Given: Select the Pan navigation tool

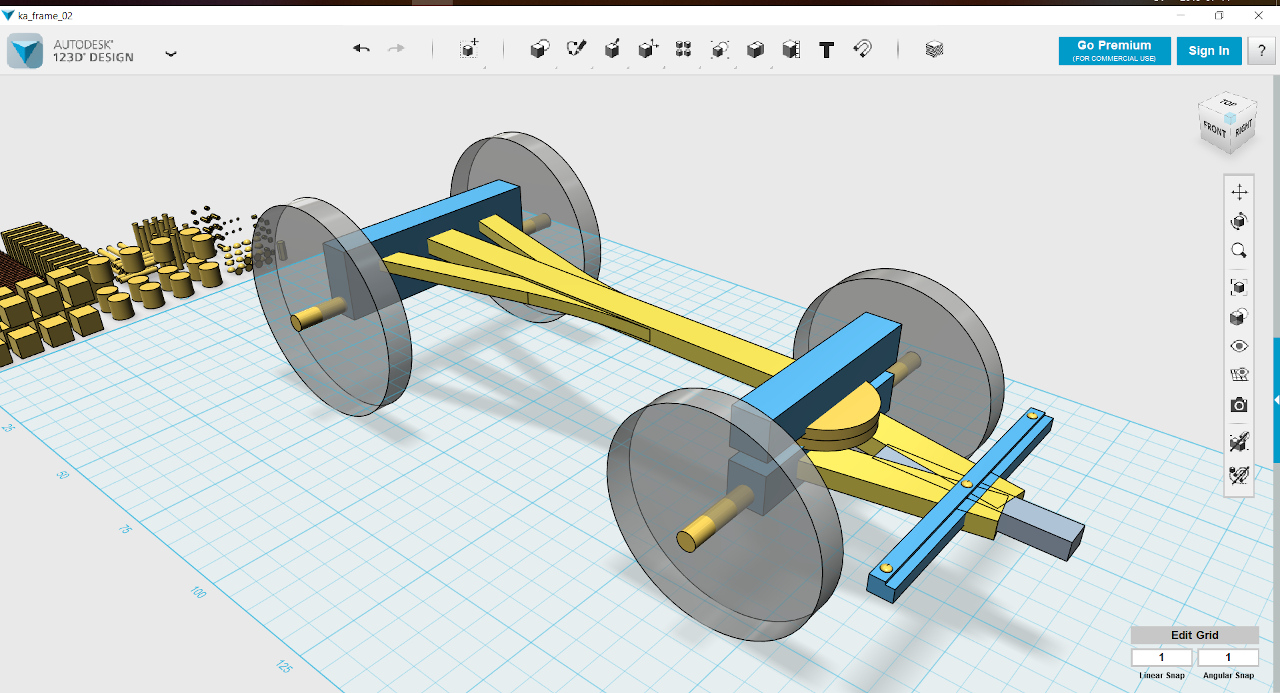Looking at the screenshot, I should coord(1239,192).
